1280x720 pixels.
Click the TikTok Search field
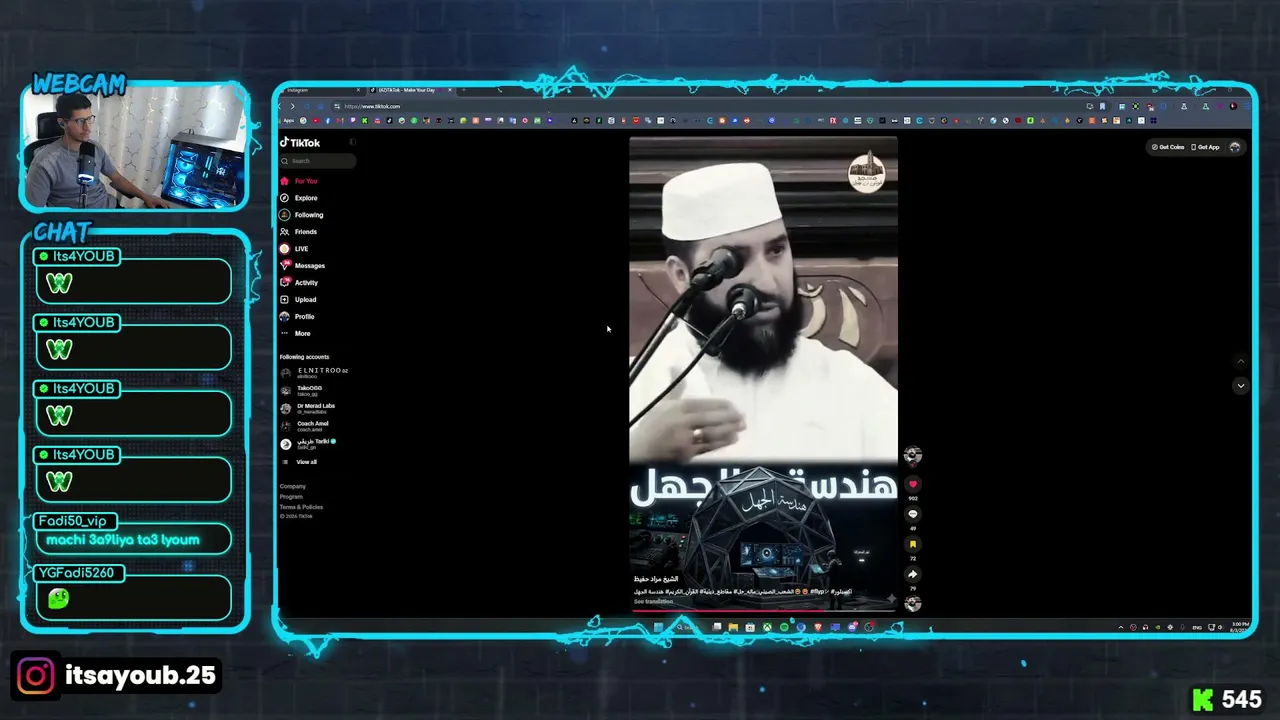click(x=318, y=161)
